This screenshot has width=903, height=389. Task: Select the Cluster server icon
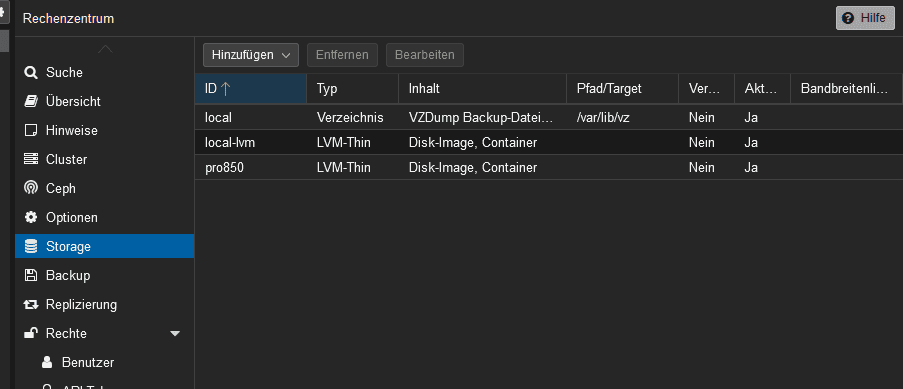31,159
